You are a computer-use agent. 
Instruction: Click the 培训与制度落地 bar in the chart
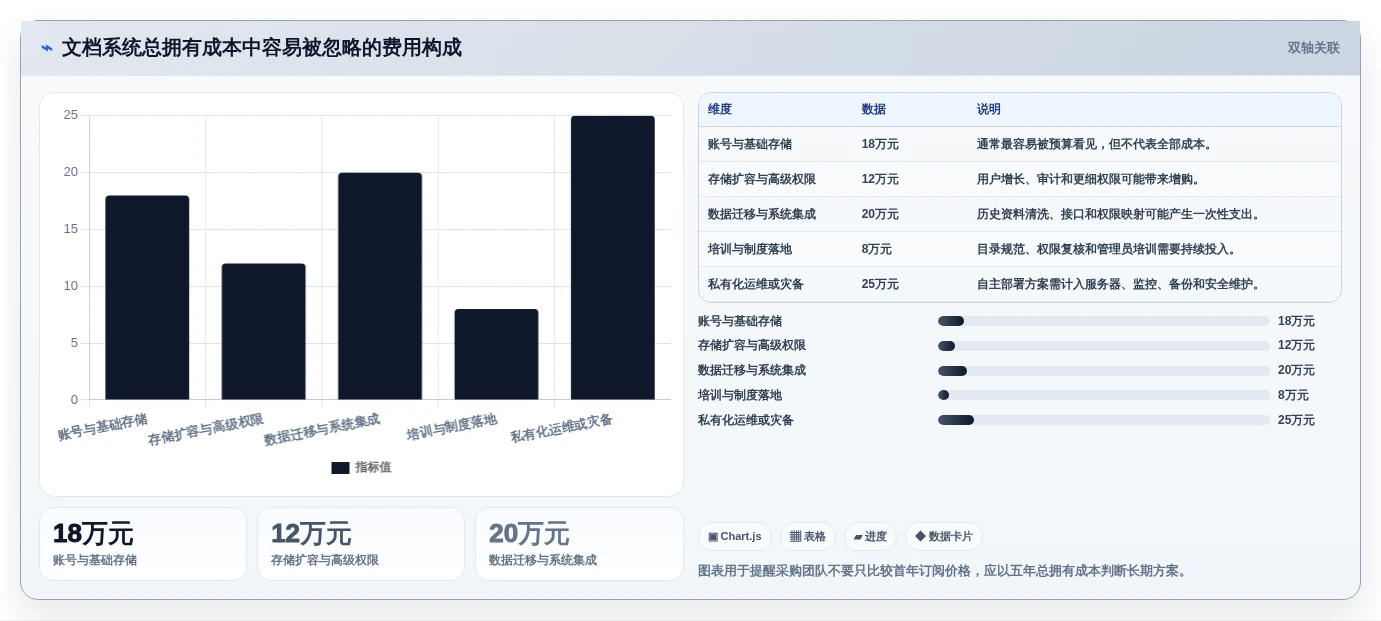(496, 354)
